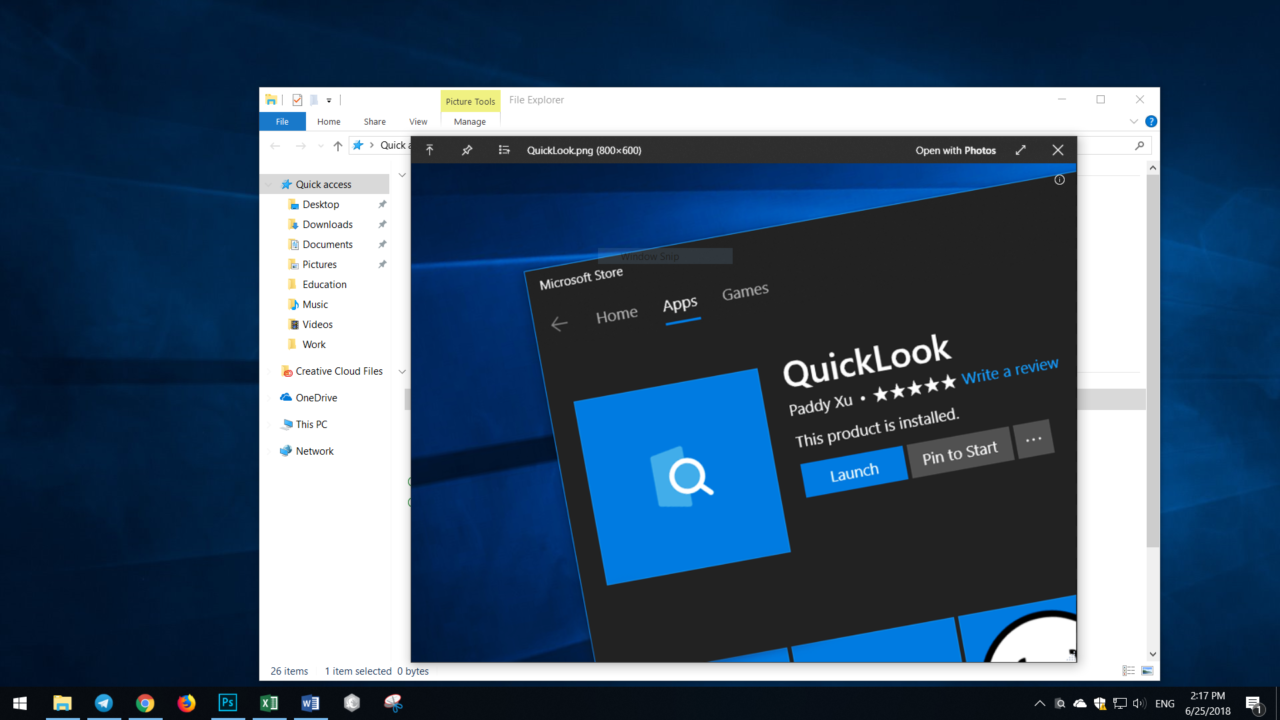Image resolution: width=1280 pixels, height=720 pixels.
Task: Switch to the Home ribbon tab
Action: (329, 122)
